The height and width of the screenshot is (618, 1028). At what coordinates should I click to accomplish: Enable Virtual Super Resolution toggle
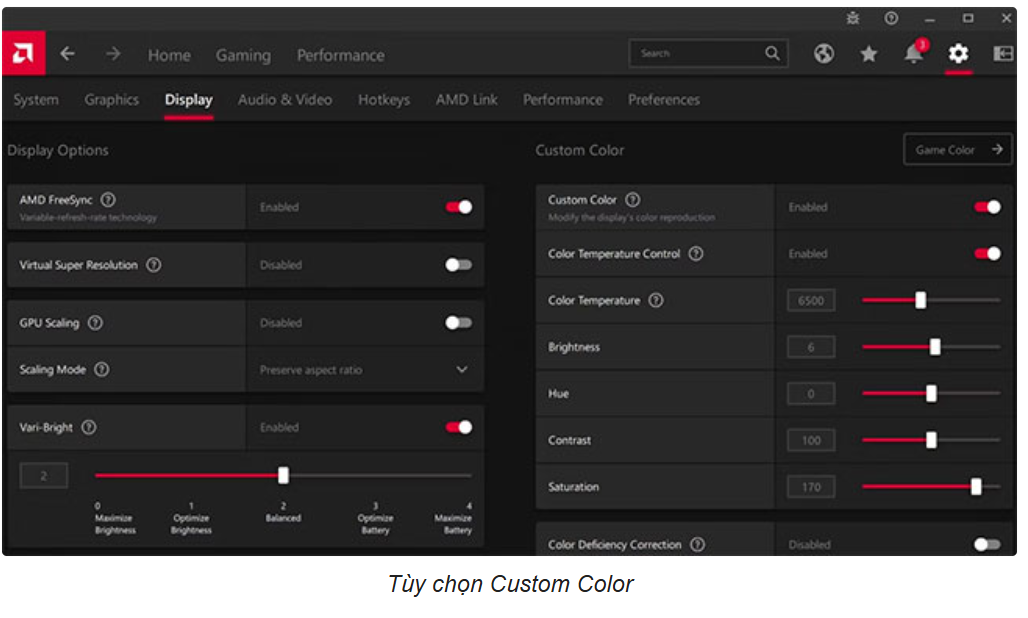click(458, 265)
